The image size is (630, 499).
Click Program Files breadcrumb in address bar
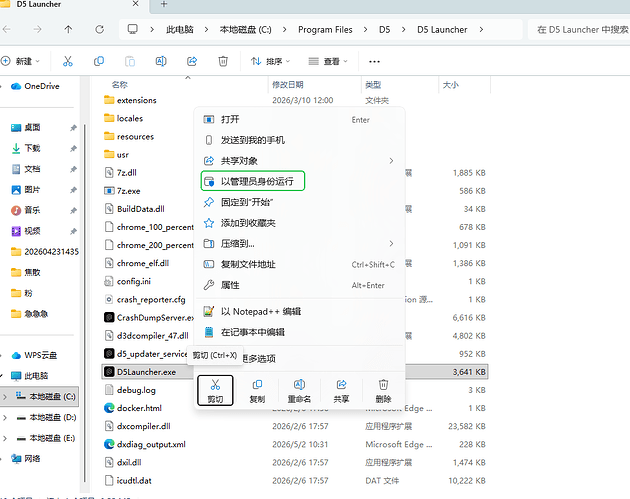pyautogui.click(x=325, y=29)
